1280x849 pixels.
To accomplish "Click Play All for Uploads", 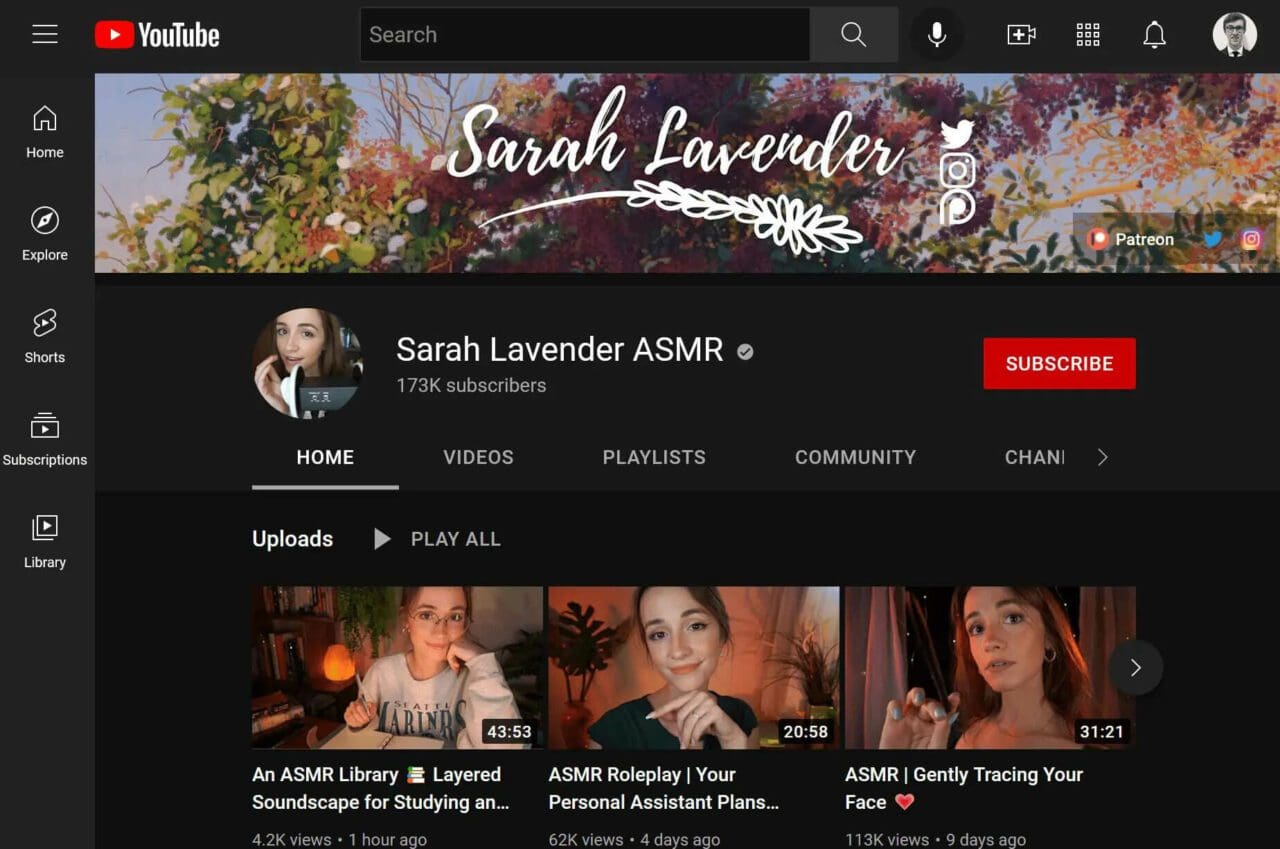I will click(437, 539).
